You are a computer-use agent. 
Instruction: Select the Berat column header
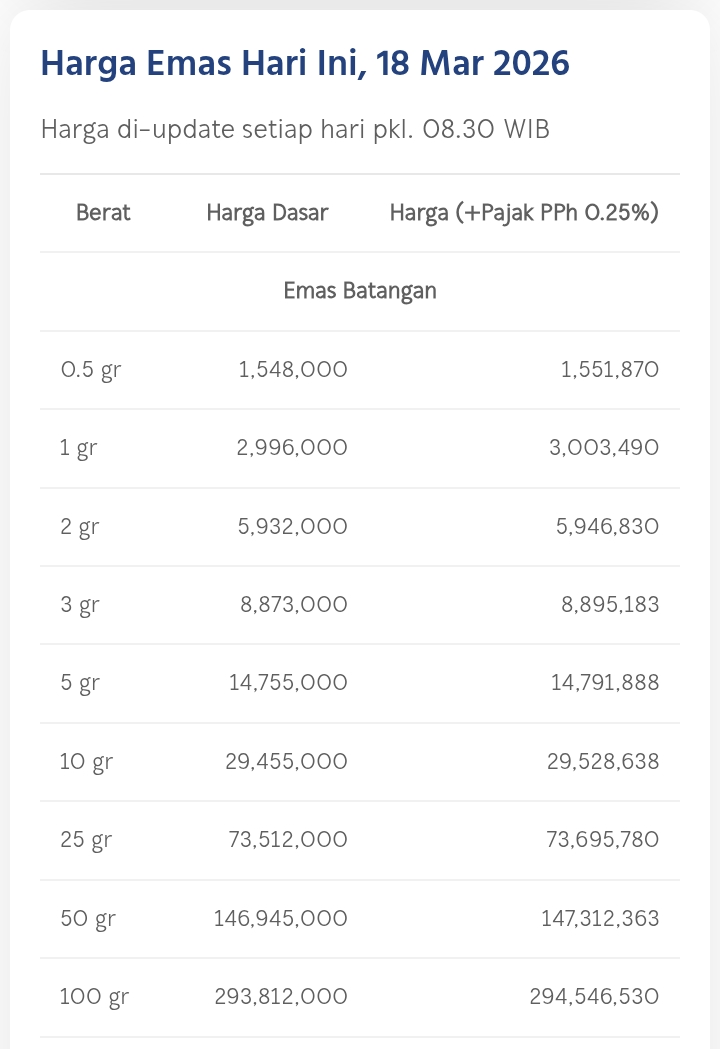pos(103,213)
